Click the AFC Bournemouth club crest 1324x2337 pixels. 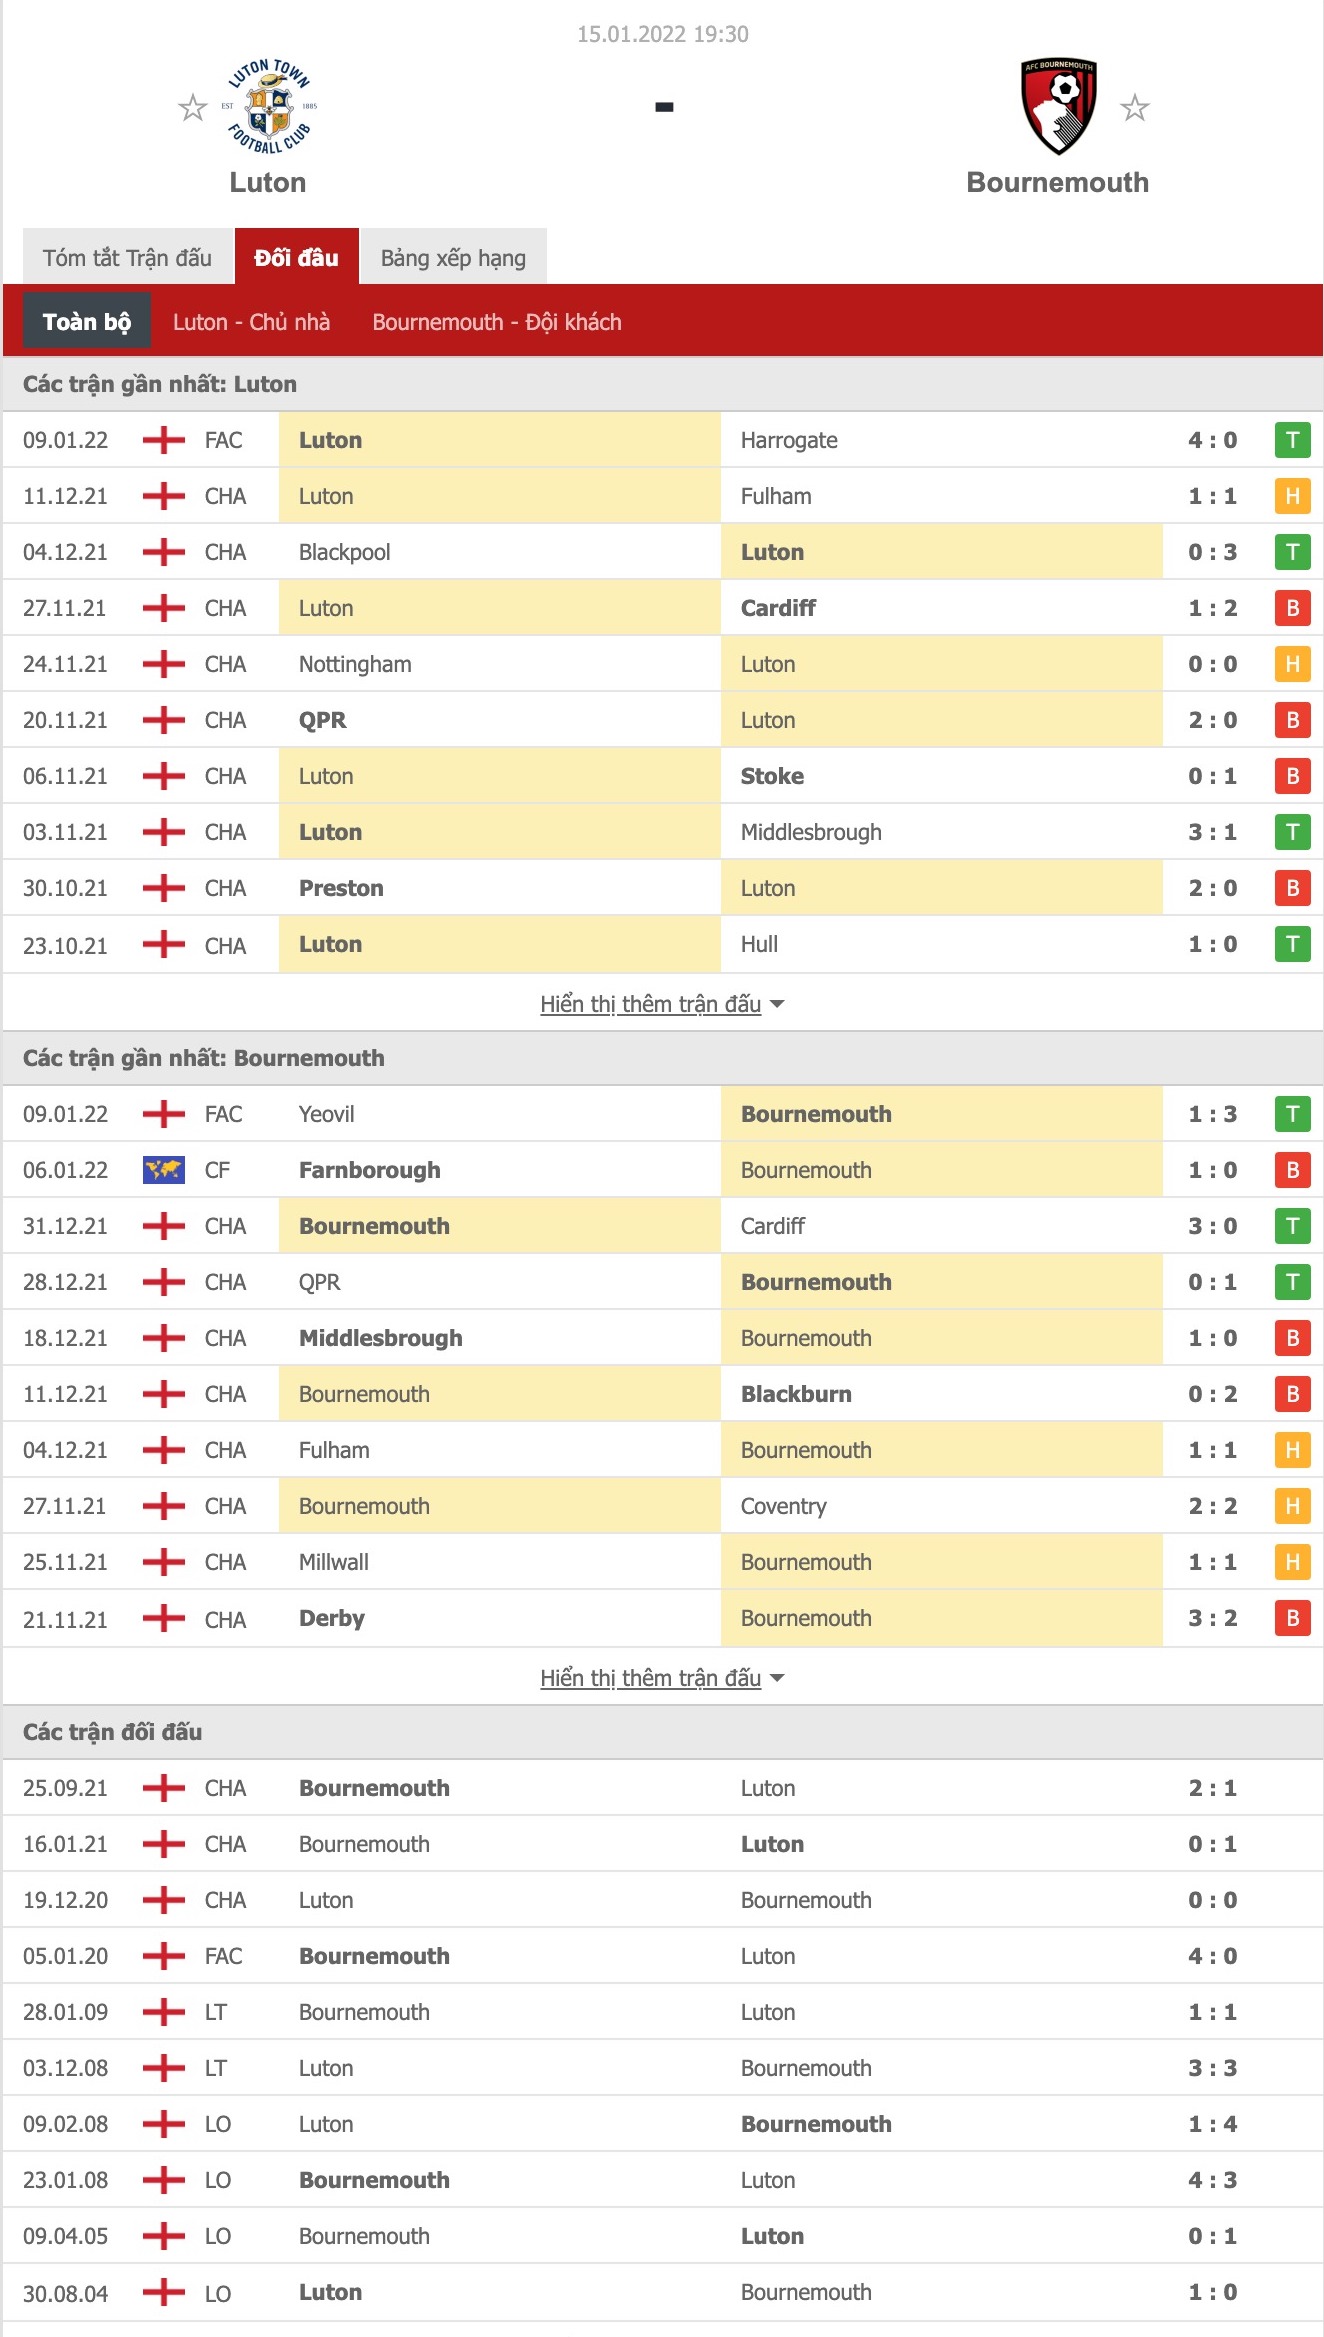(1058, 107)
